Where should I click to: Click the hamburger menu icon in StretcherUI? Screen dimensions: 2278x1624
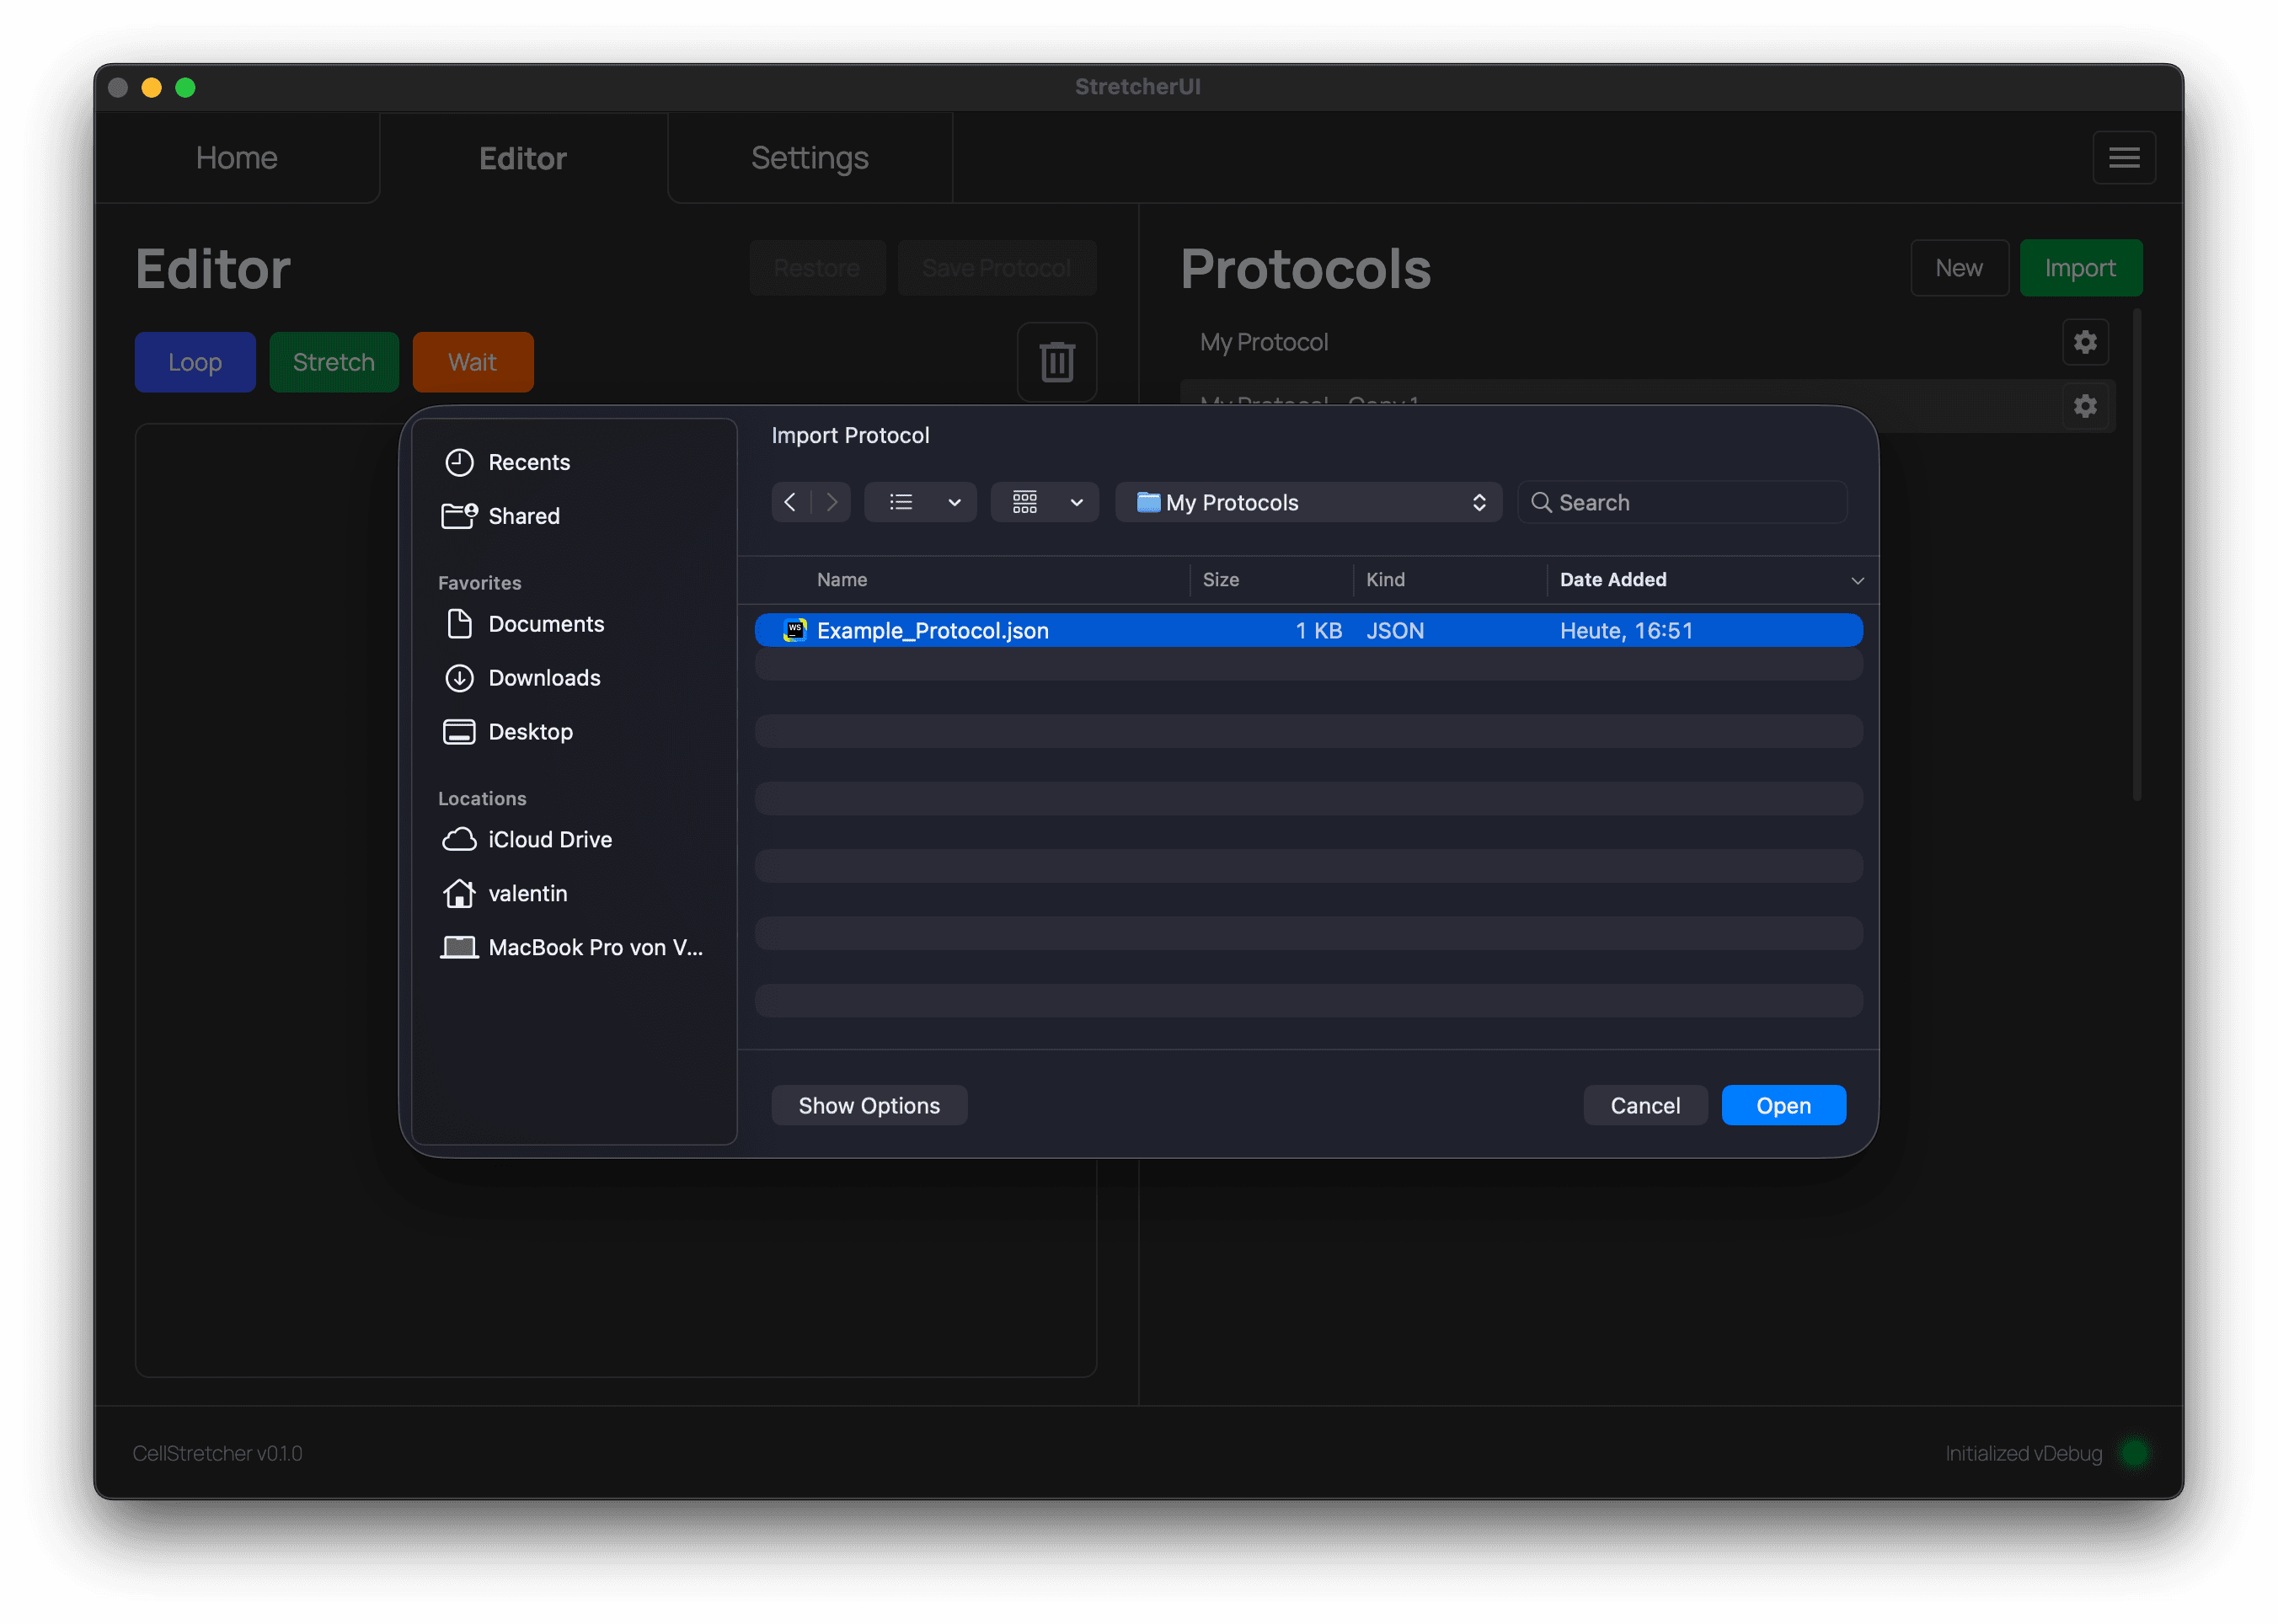click(x=2123, y=158)
